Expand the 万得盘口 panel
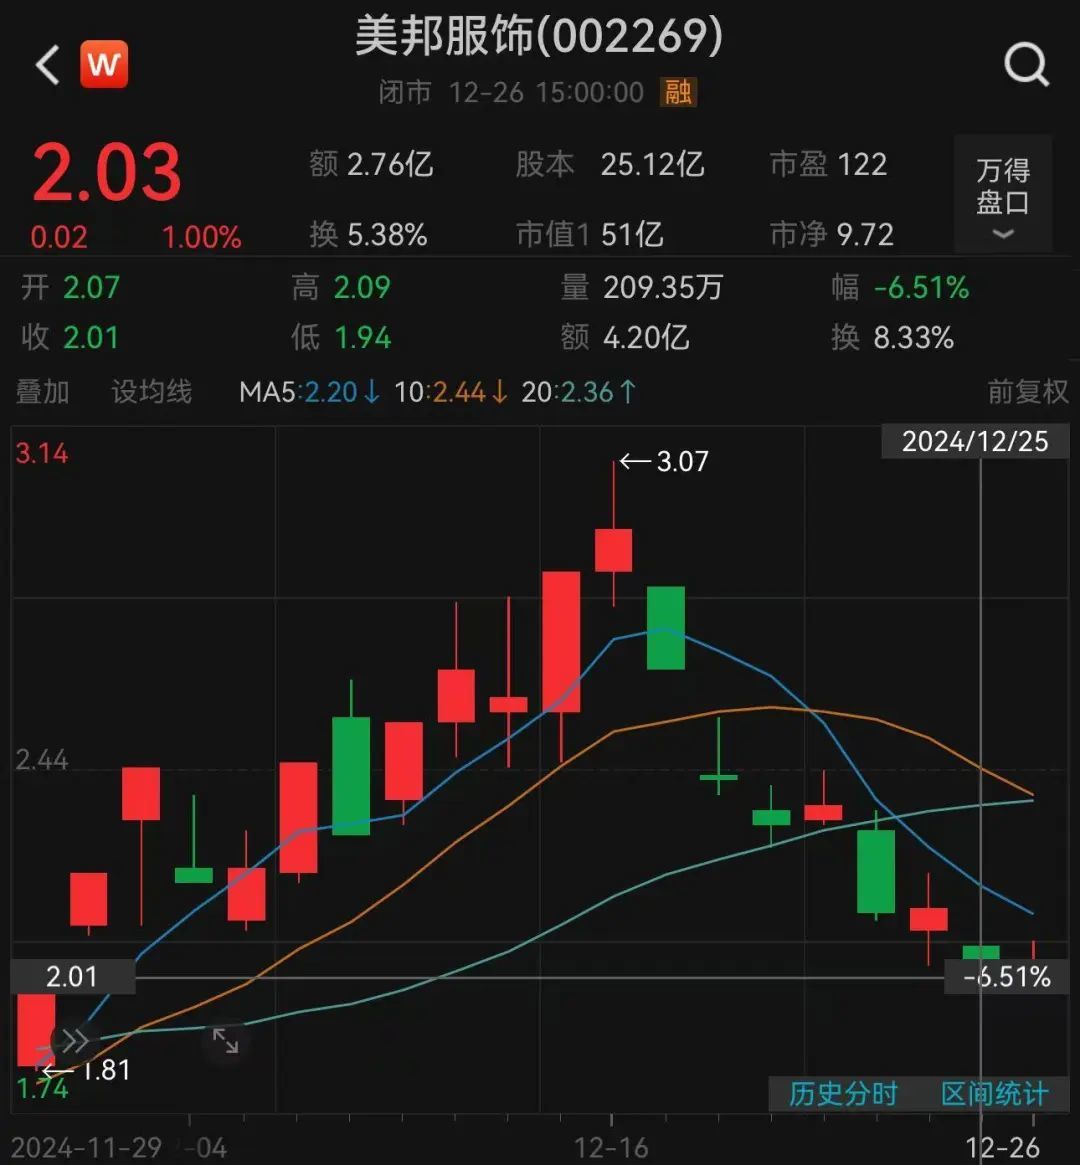 coord(1002,195)
